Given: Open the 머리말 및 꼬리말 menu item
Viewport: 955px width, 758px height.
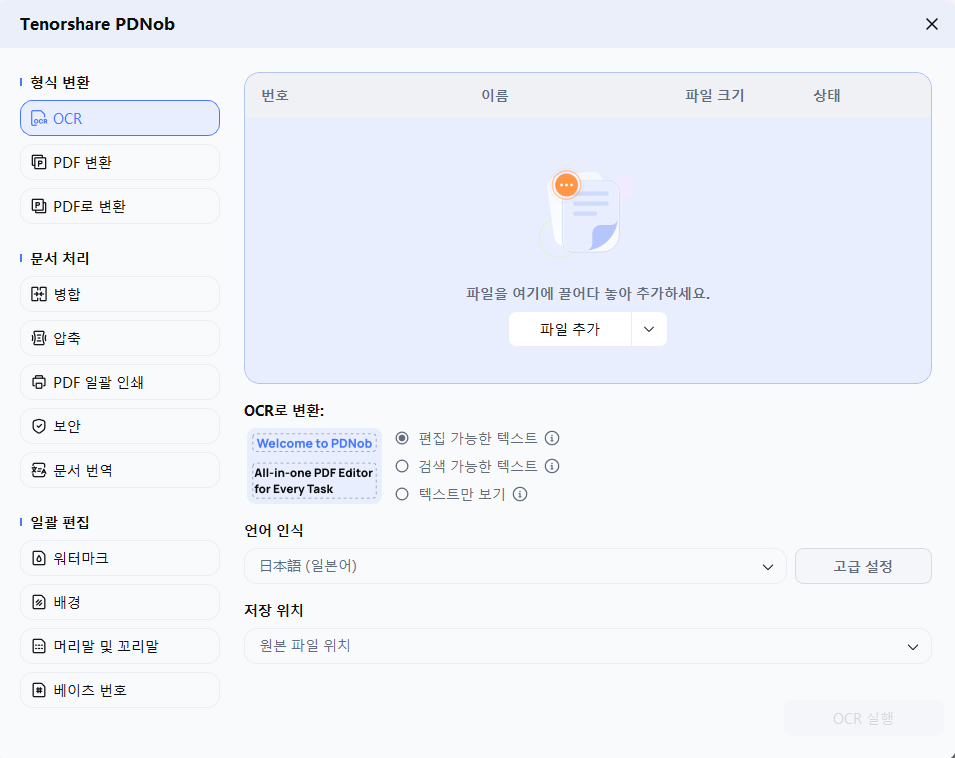Looking at the screenshot, I should pyautogui.click(x=120, y=646).
